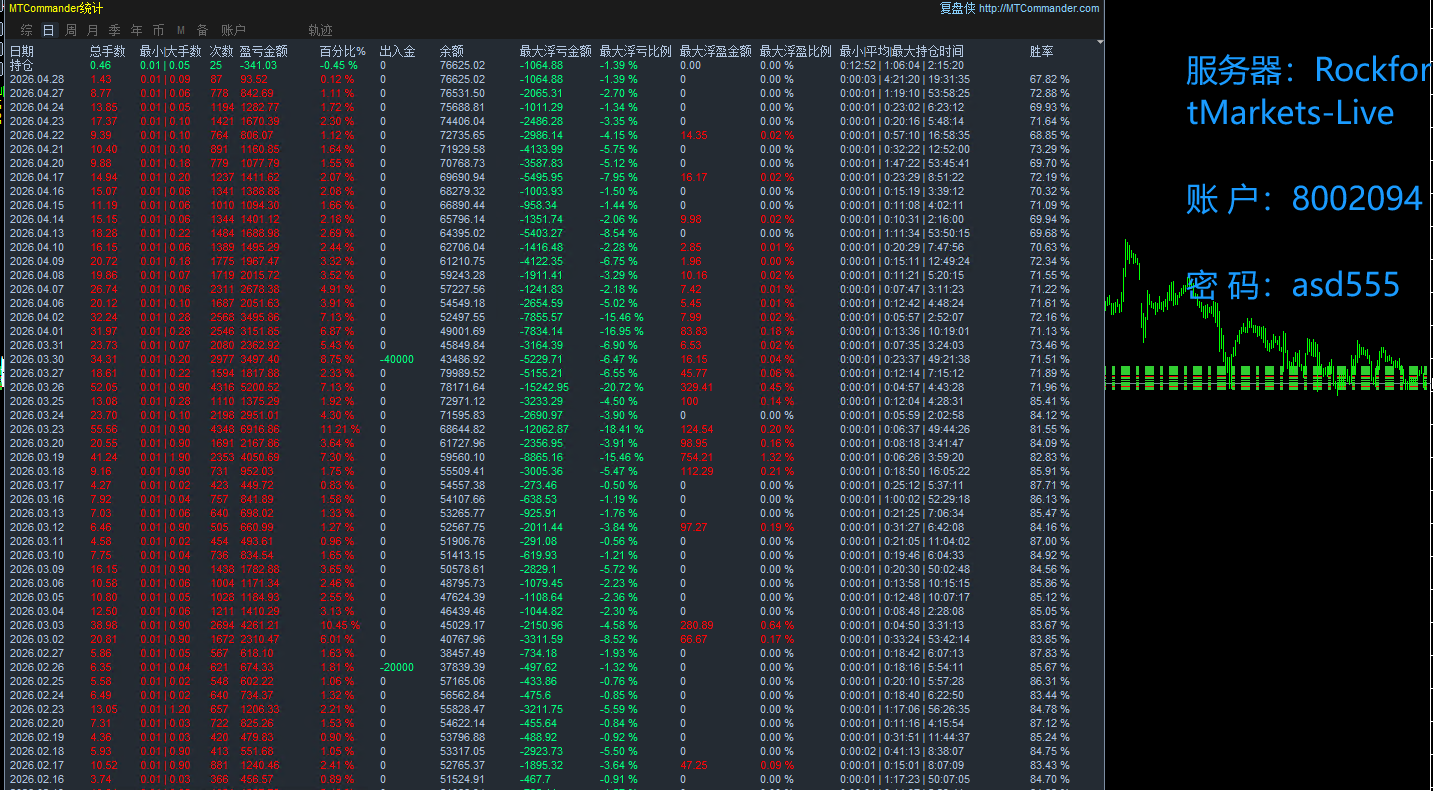Select the 2026.03.10 date row

tap(37, 555)
